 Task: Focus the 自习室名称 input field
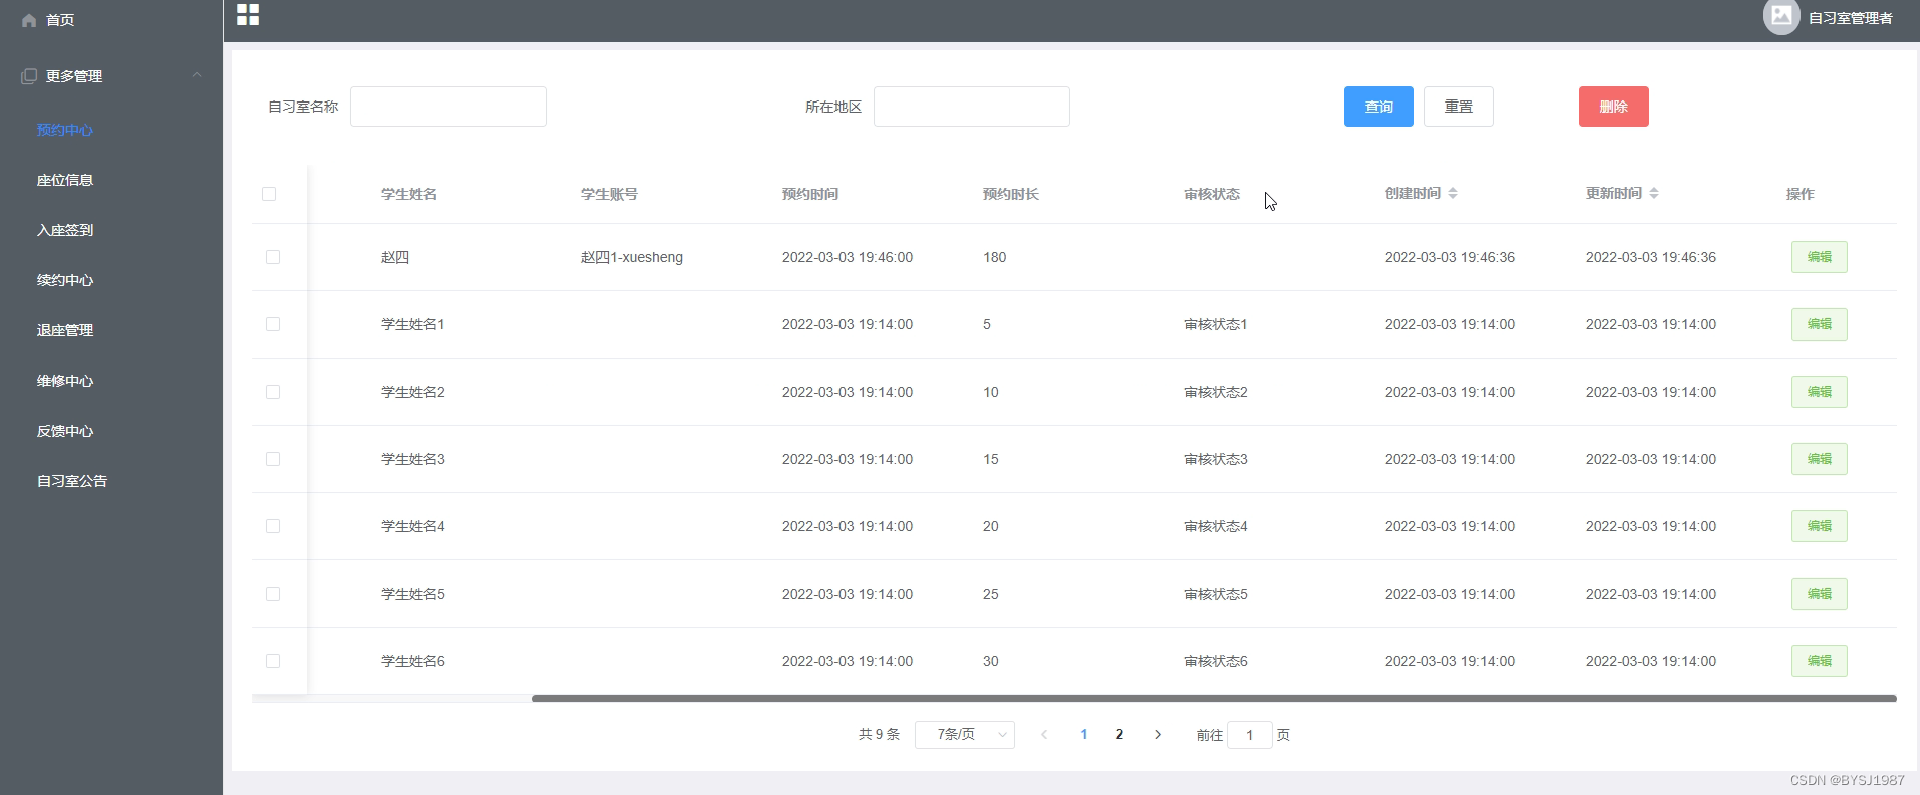click(x=448, y=107)
